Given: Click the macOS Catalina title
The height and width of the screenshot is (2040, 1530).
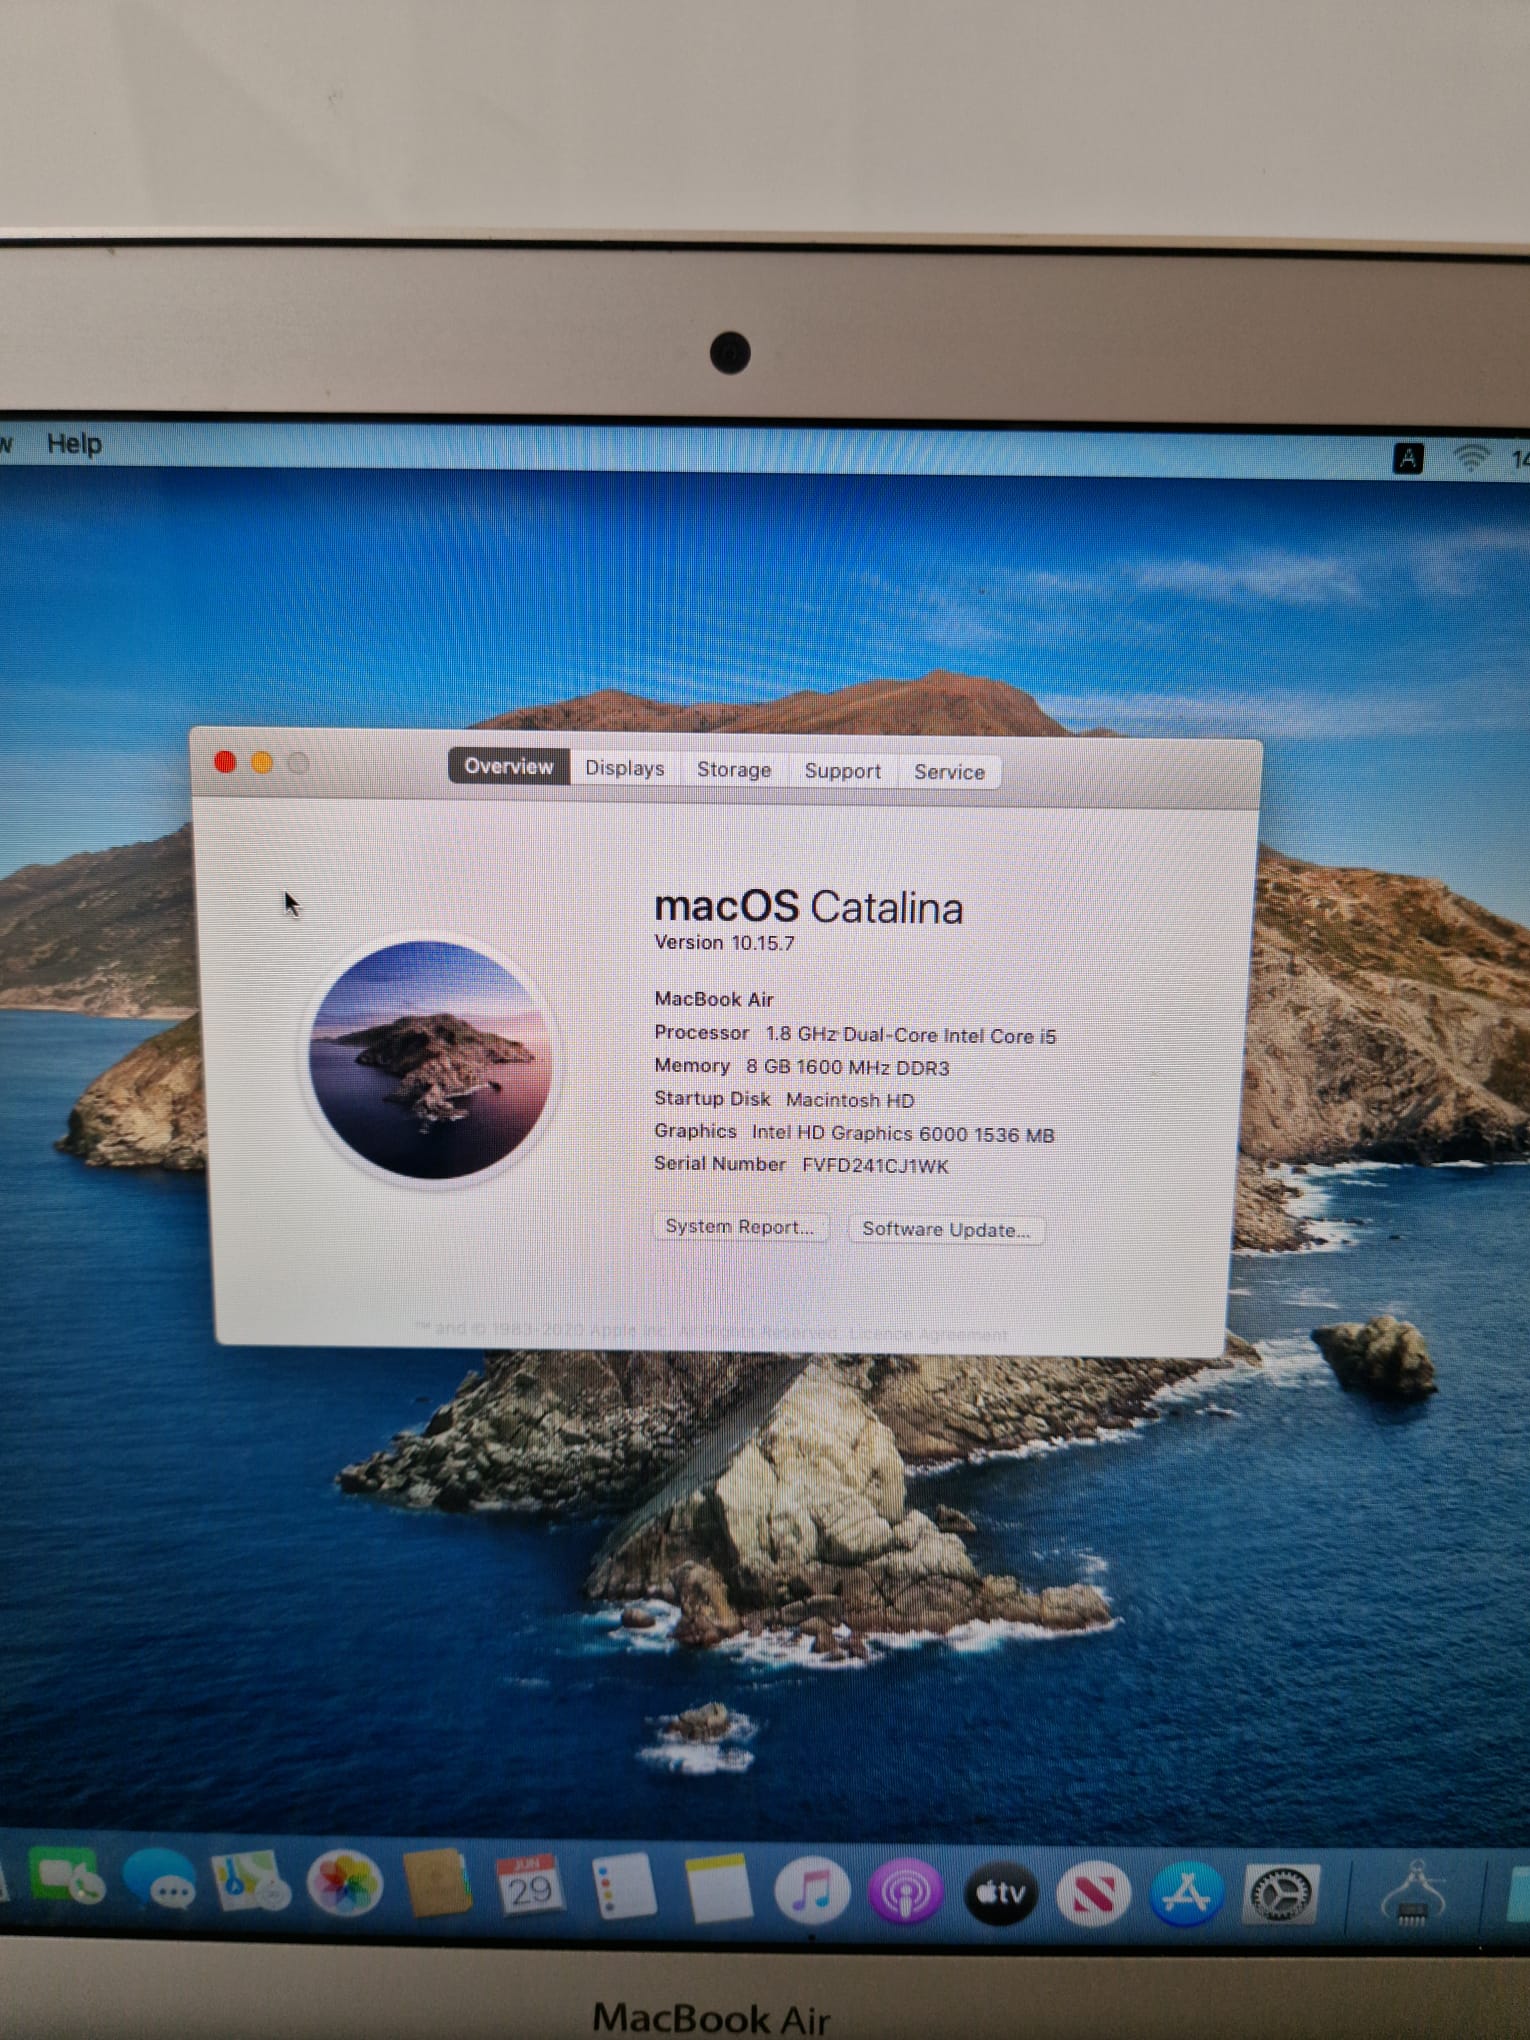Looking at the screenshot, I should [x=808, y=907].
